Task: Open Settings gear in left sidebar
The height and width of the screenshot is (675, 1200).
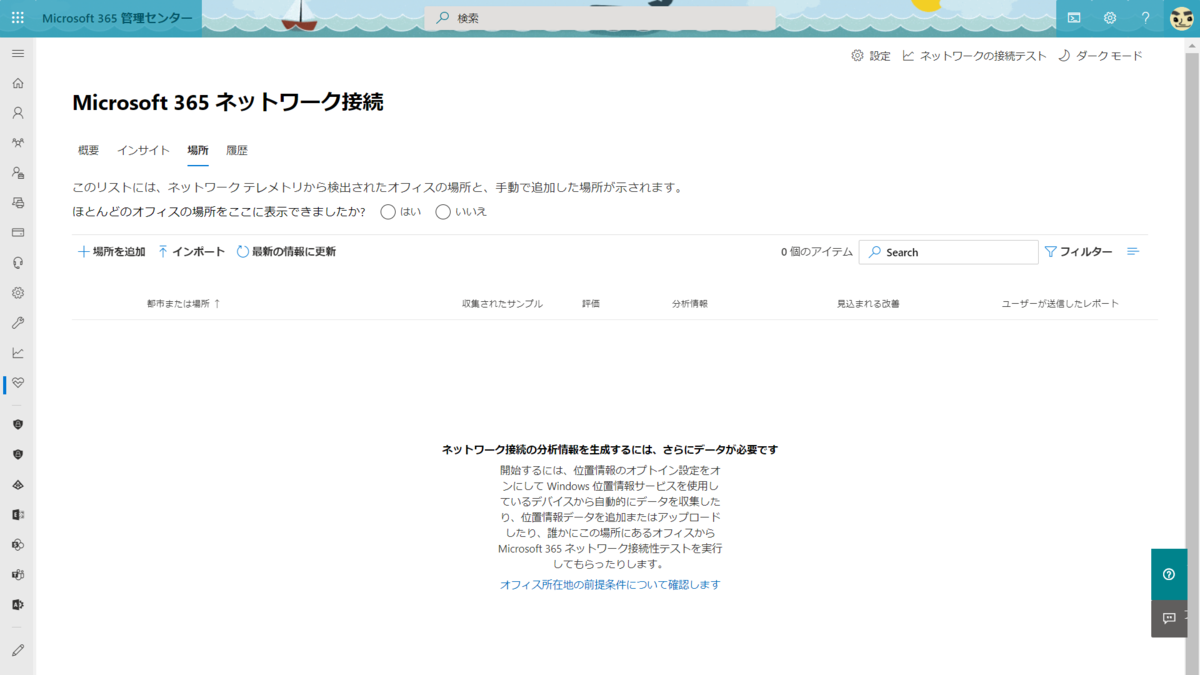Action: click(18, 293)
